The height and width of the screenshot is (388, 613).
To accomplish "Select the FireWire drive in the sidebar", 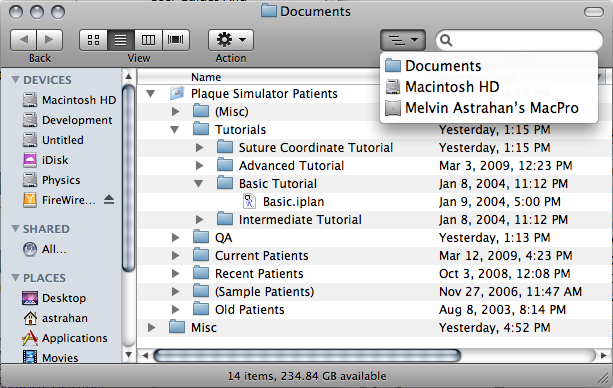I will point(59,200).
